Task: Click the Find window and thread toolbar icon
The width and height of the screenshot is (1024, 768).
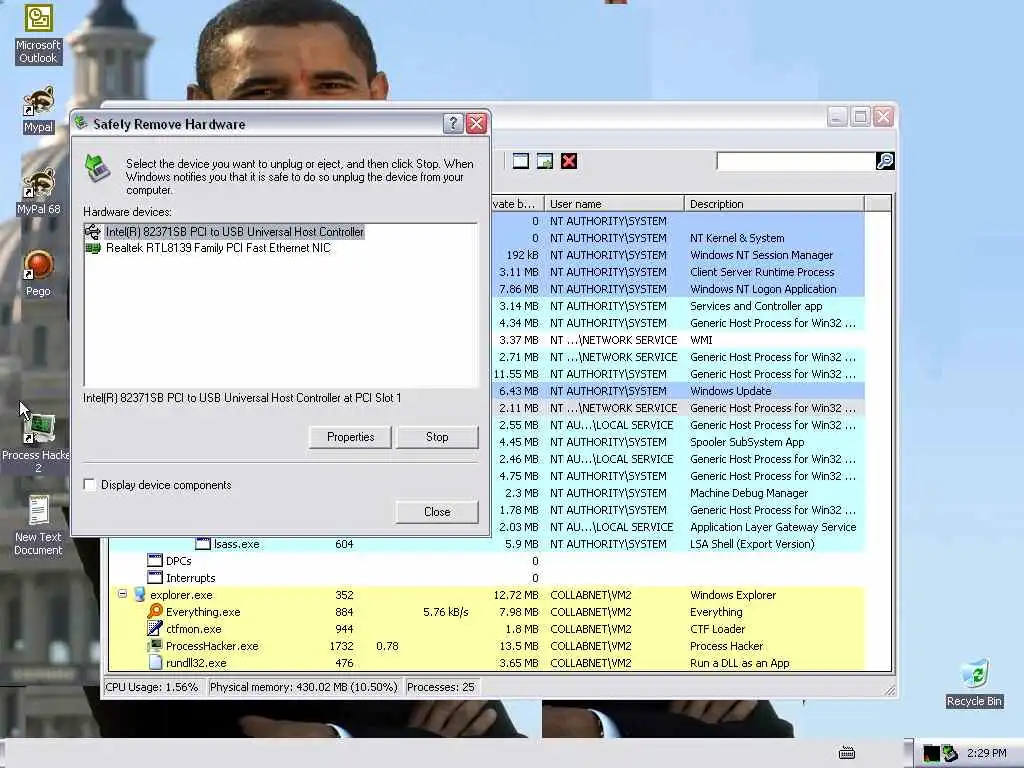Action: pyautogui.click(x=545, y=161)
